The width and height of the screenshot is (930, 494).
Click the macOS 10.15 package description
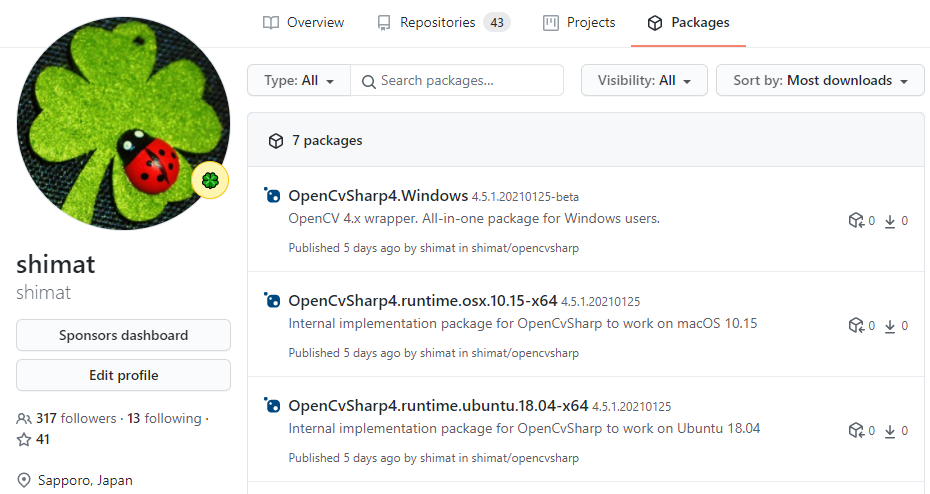click(x=523, y=323)
